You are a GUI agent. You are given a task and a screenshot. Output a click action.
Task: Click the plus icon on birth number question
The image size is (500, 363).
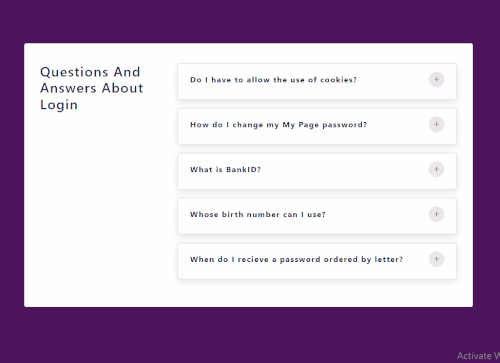(x=436, y=214)
